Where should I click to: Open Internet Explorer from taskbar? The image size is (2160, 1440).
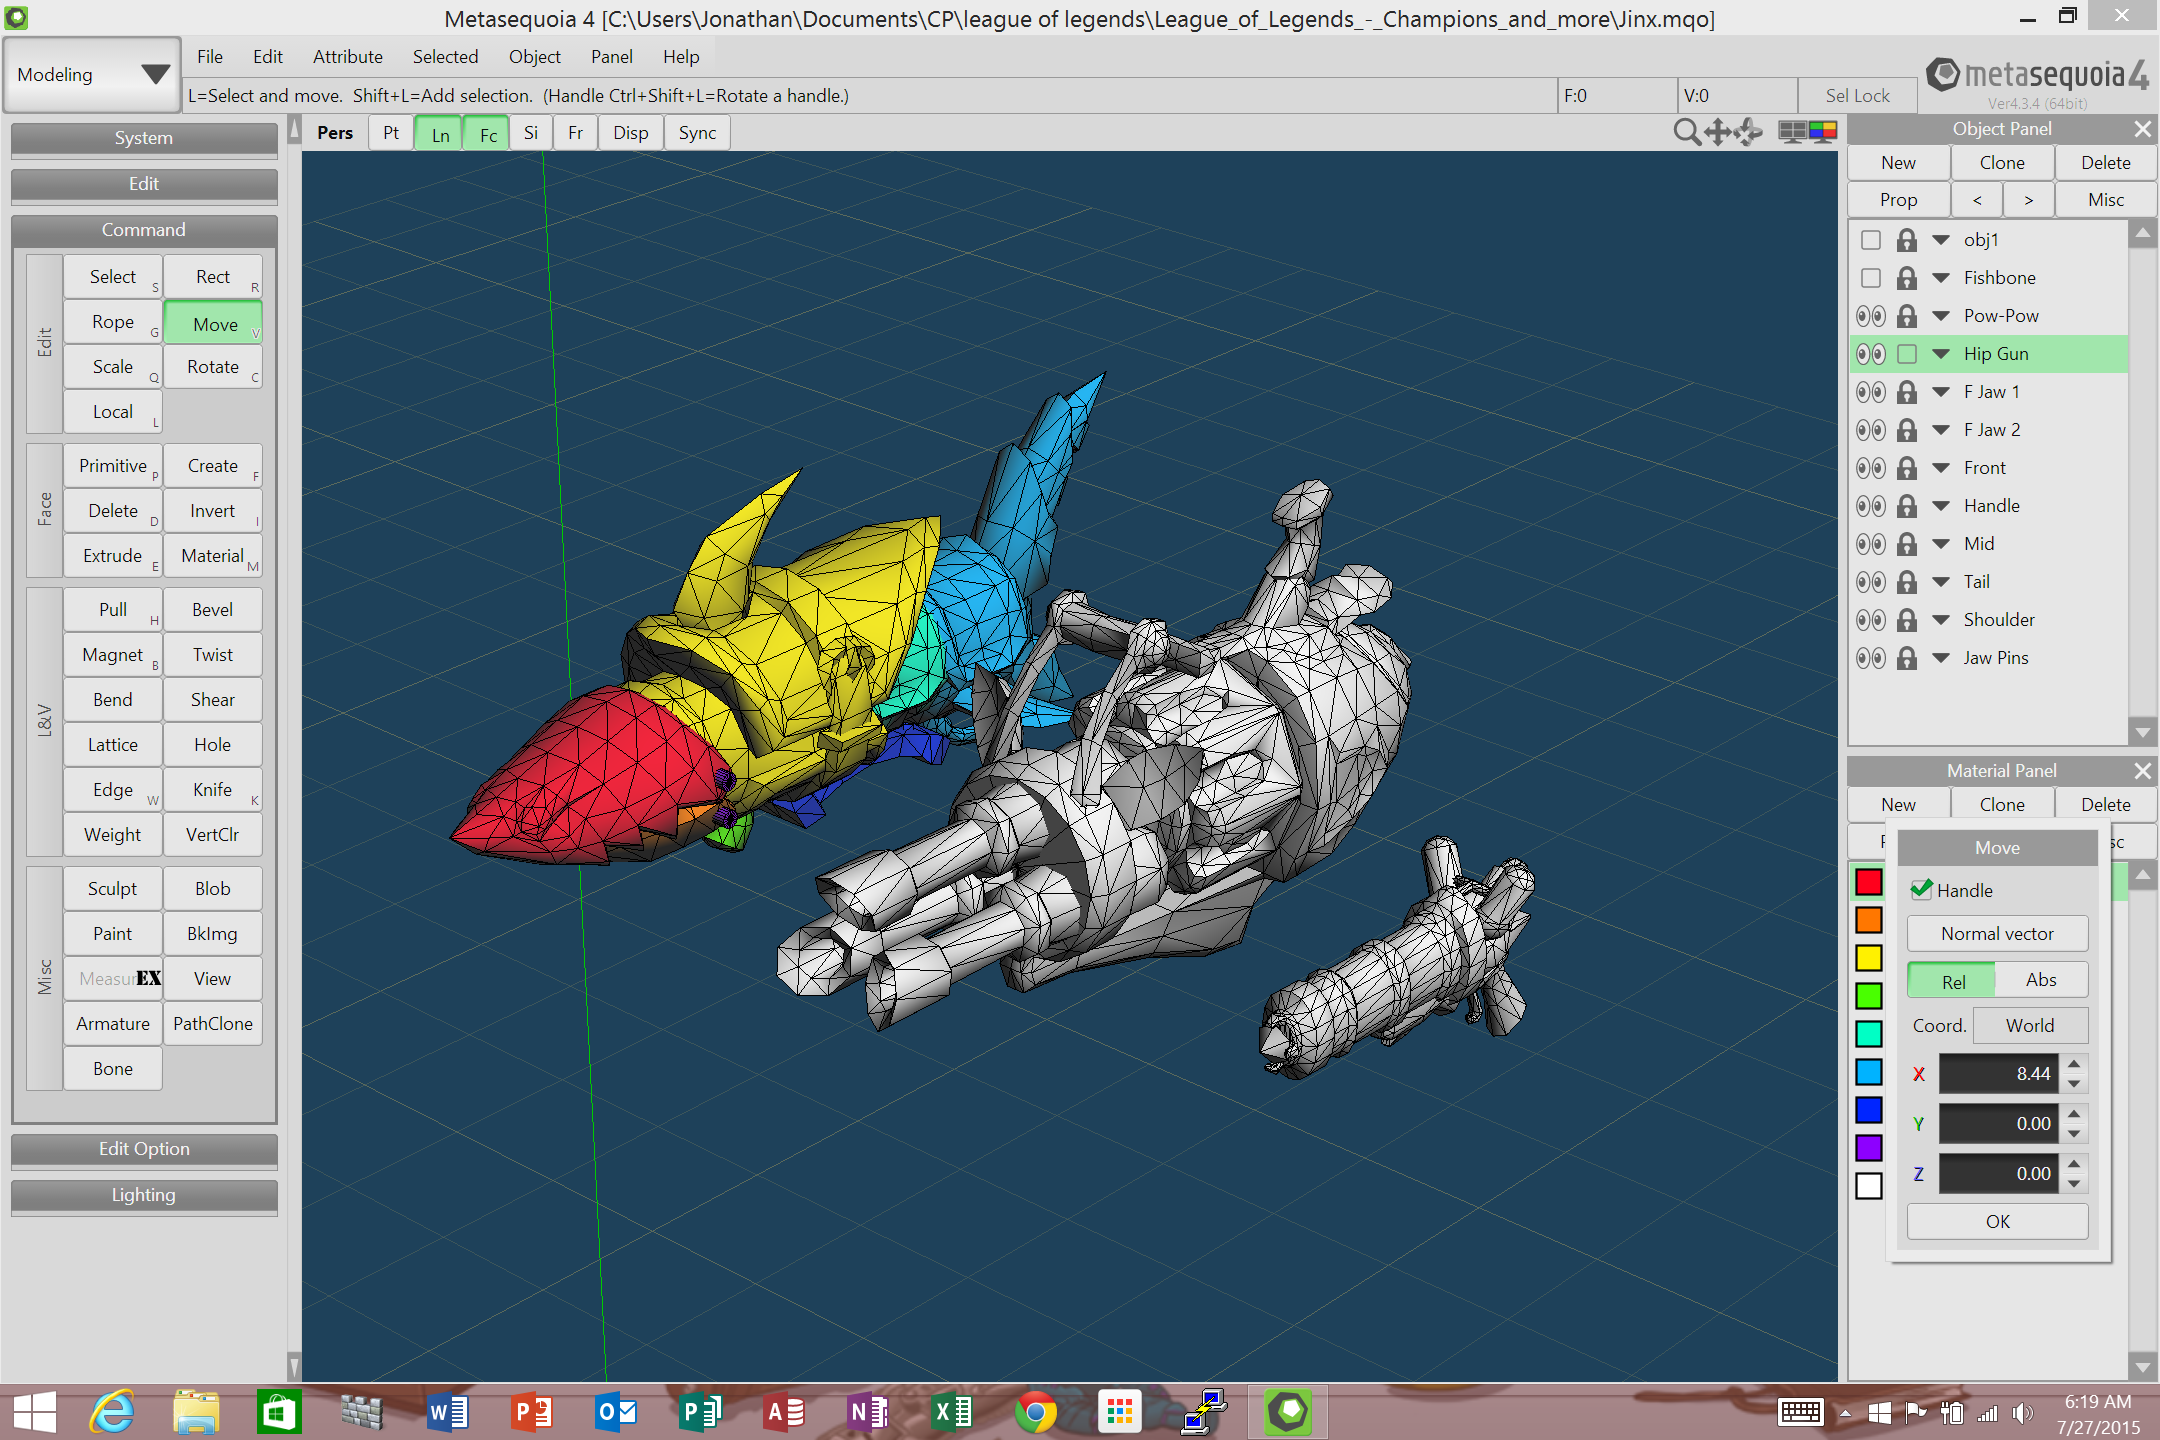[112, 1412]
